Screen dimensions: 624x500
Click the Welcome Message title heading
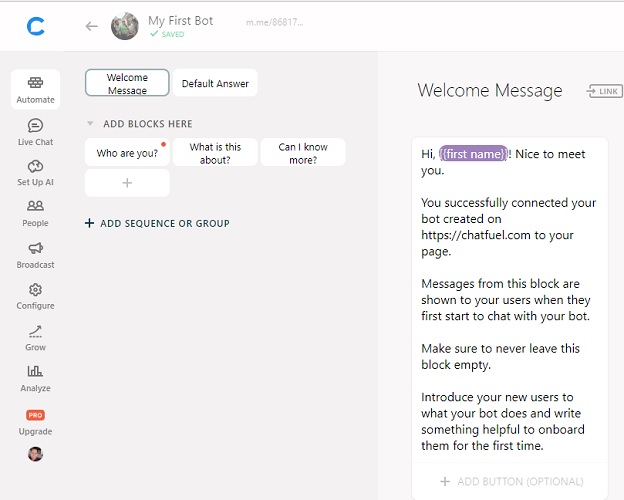[x=490, y=91]
